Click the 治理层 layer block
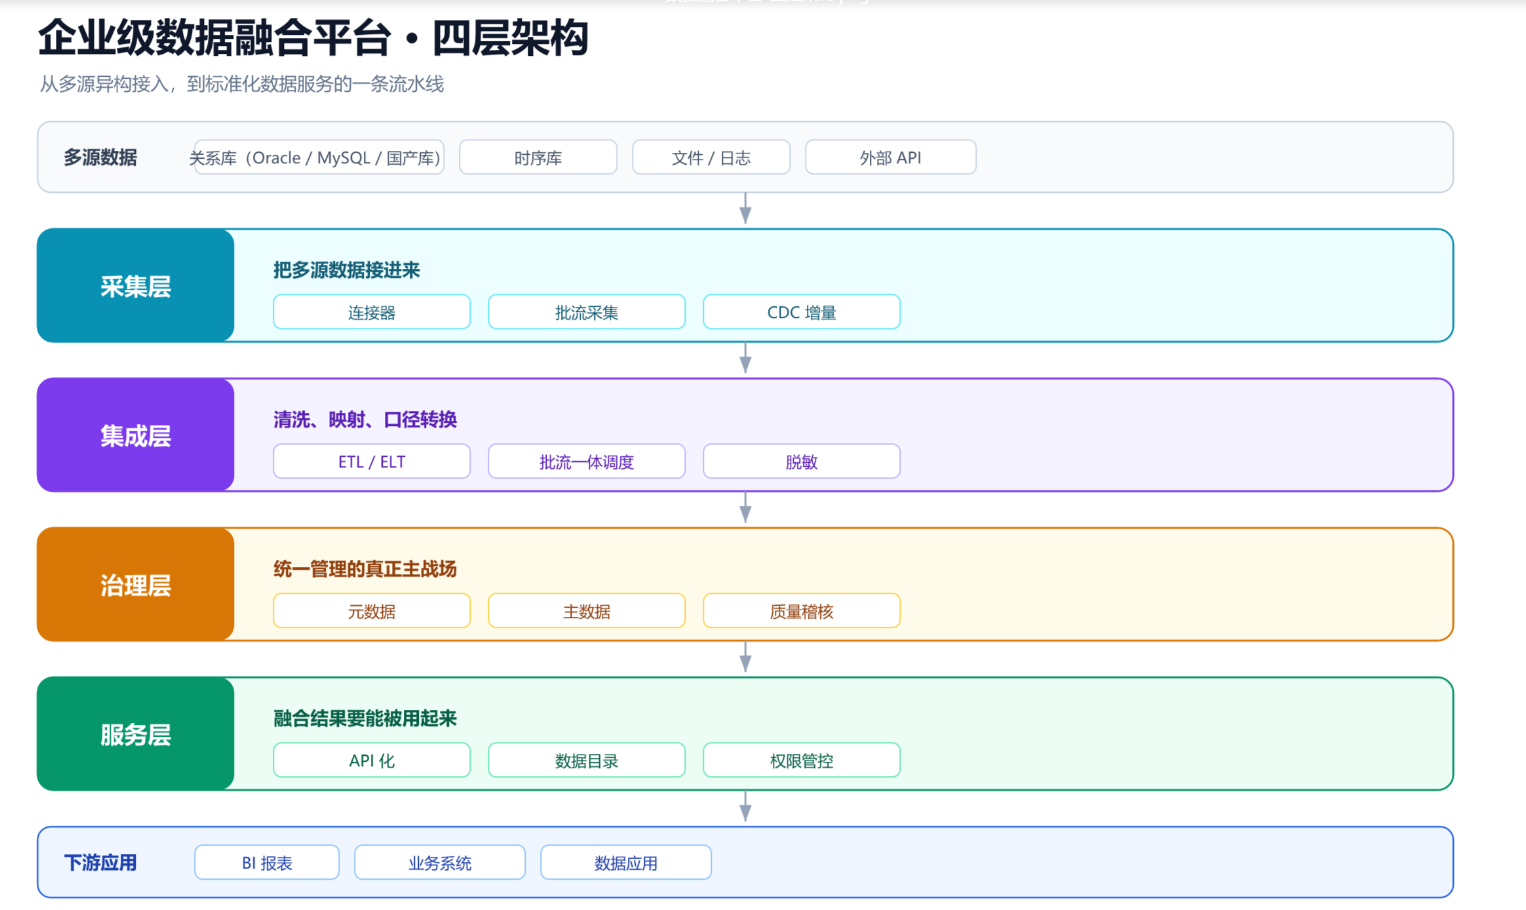The width and height of the screenshot is (1526, 910). 136,585
